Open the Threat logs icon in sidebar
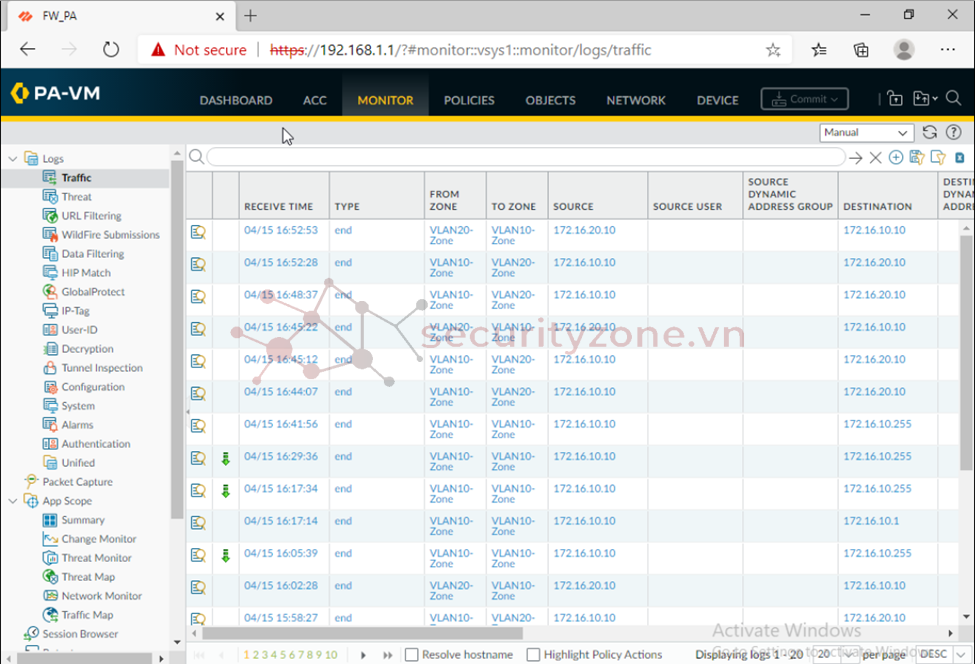Image resolution: width=975 pixels, height=664 pixels. [50, 196]
